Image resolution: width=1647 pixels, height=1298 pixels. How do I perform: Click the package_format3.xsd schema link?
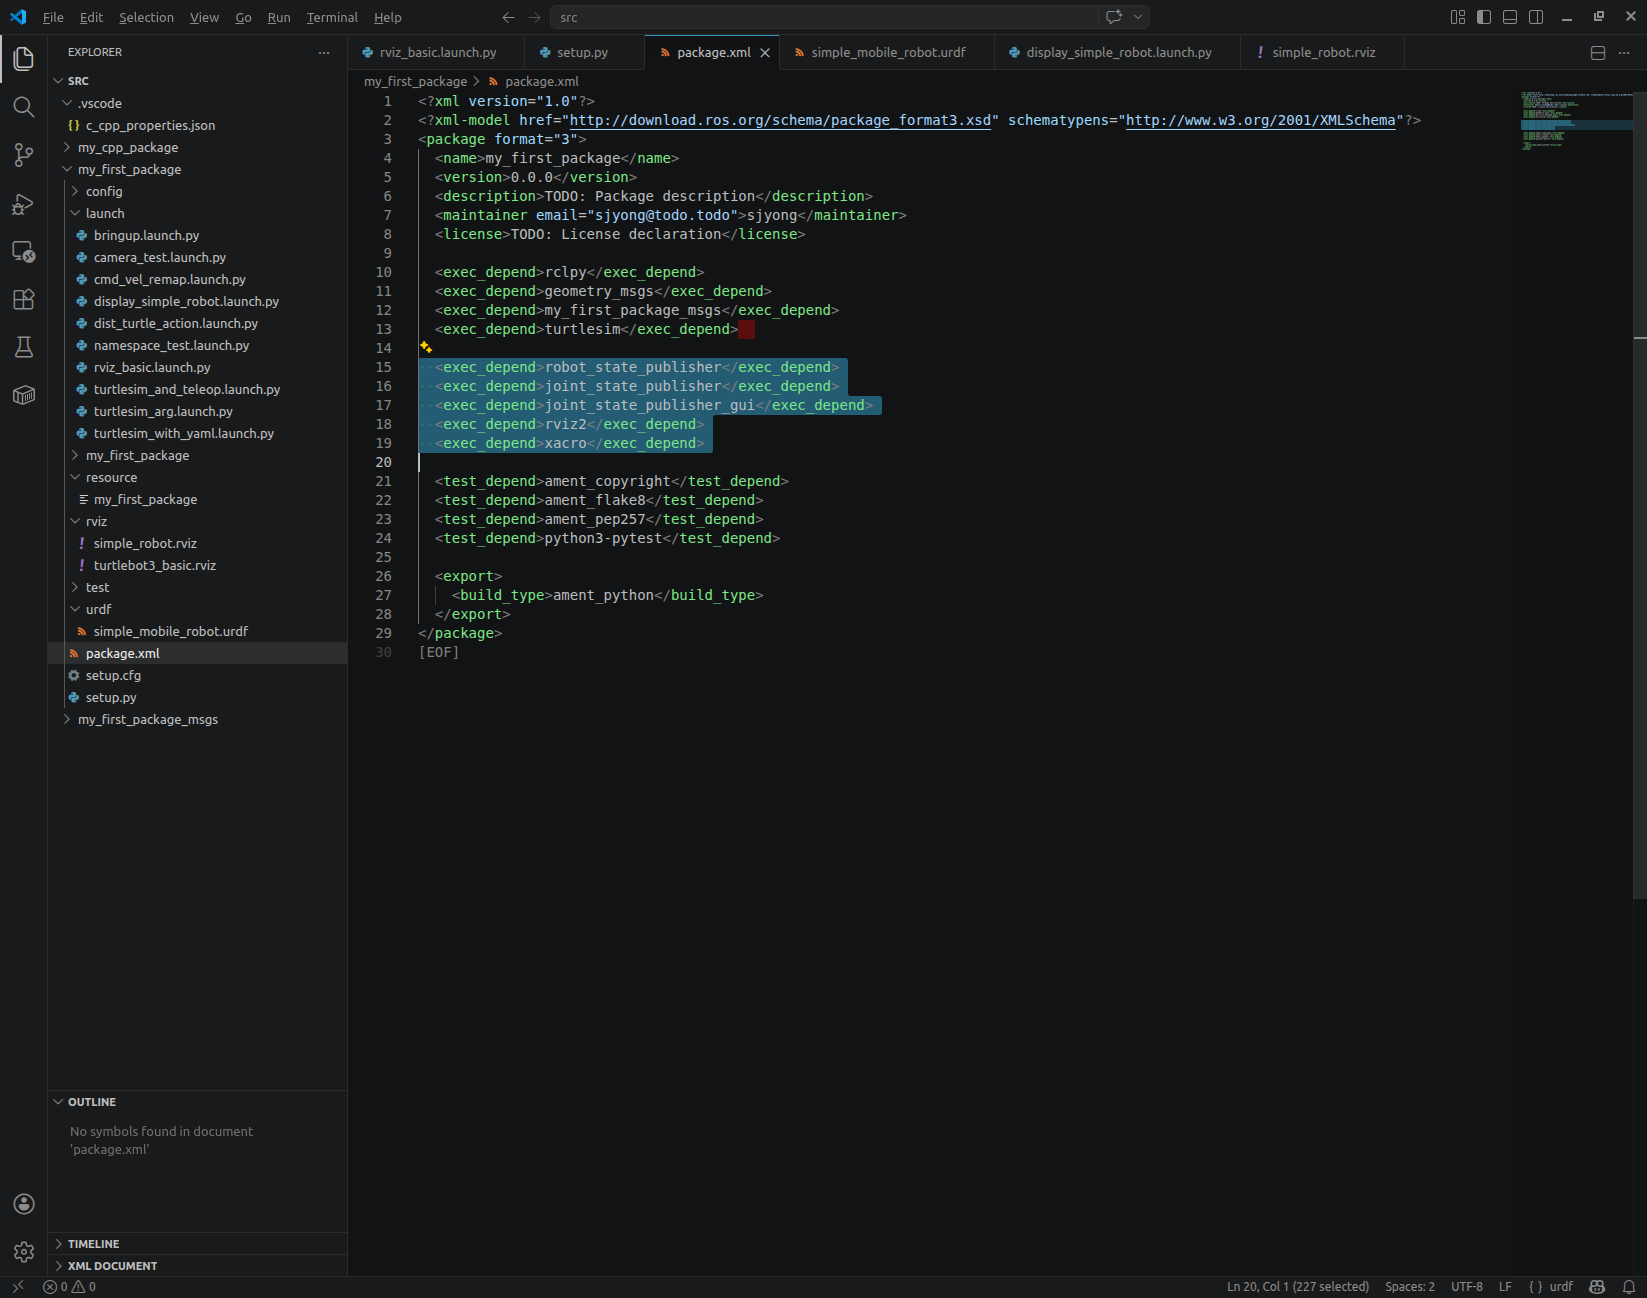(780, 120)
